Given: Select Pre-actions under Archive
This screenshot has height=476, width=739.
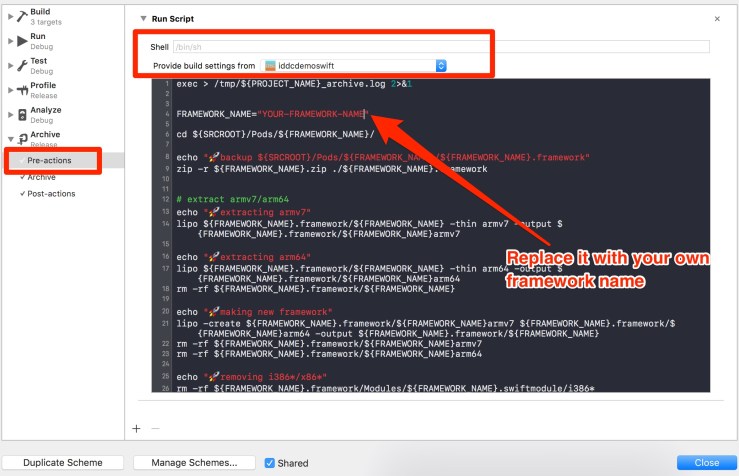Looking at the screenshot, I should [48, 160].
